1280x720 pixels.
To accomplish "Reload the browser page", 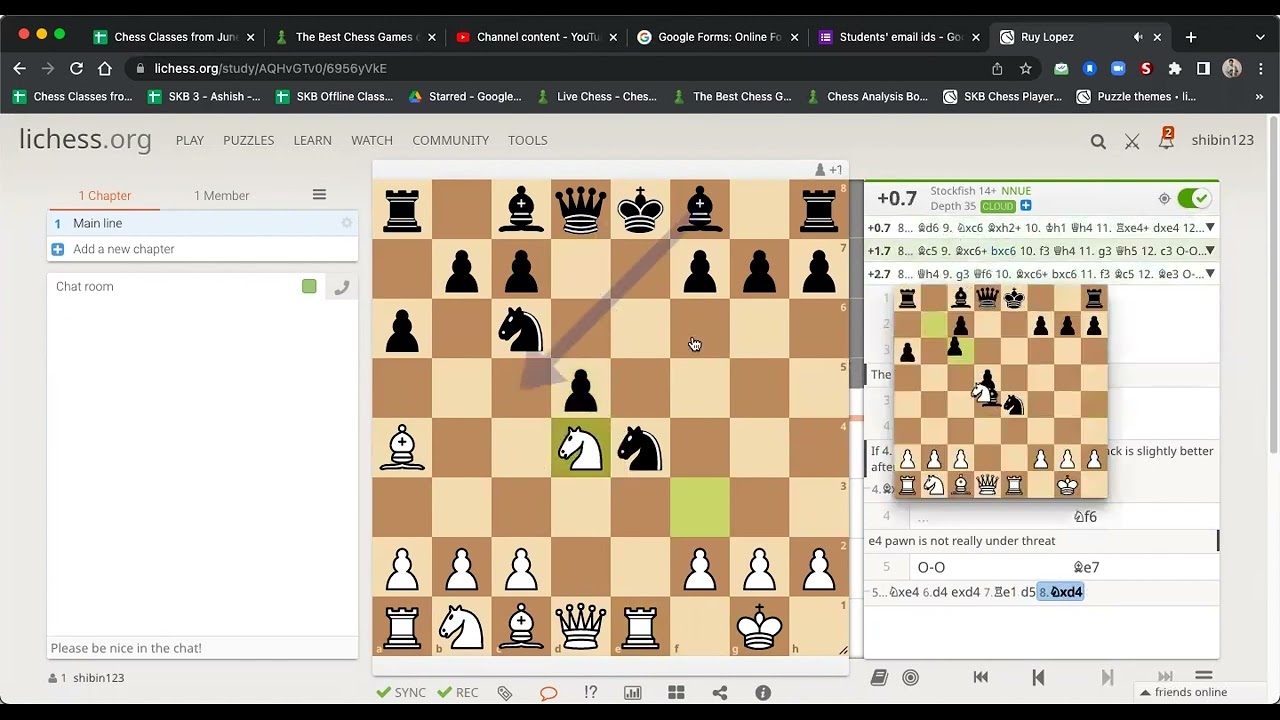I will point(76,68).
